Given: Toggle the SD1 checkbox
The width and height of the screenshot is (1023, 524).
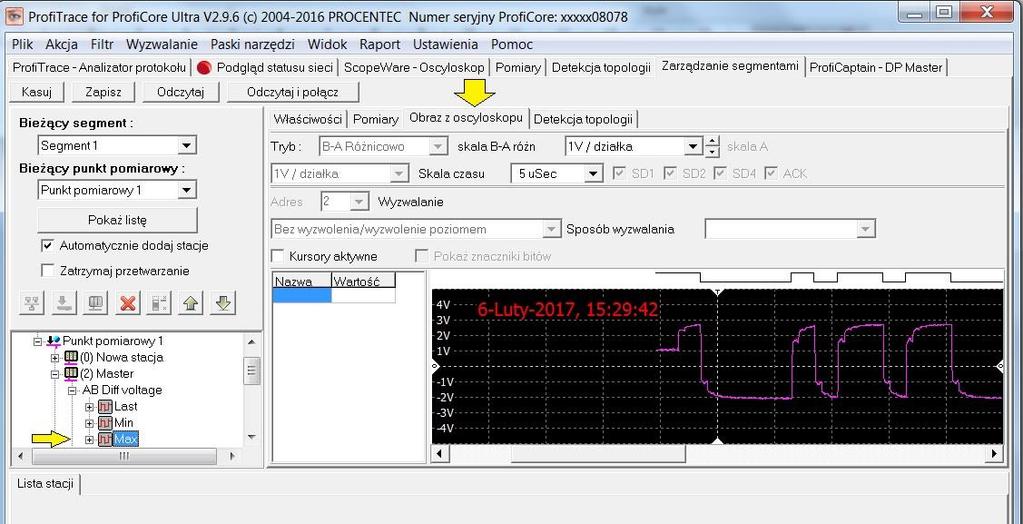Looking at the screenshot, I should [619, 174].
